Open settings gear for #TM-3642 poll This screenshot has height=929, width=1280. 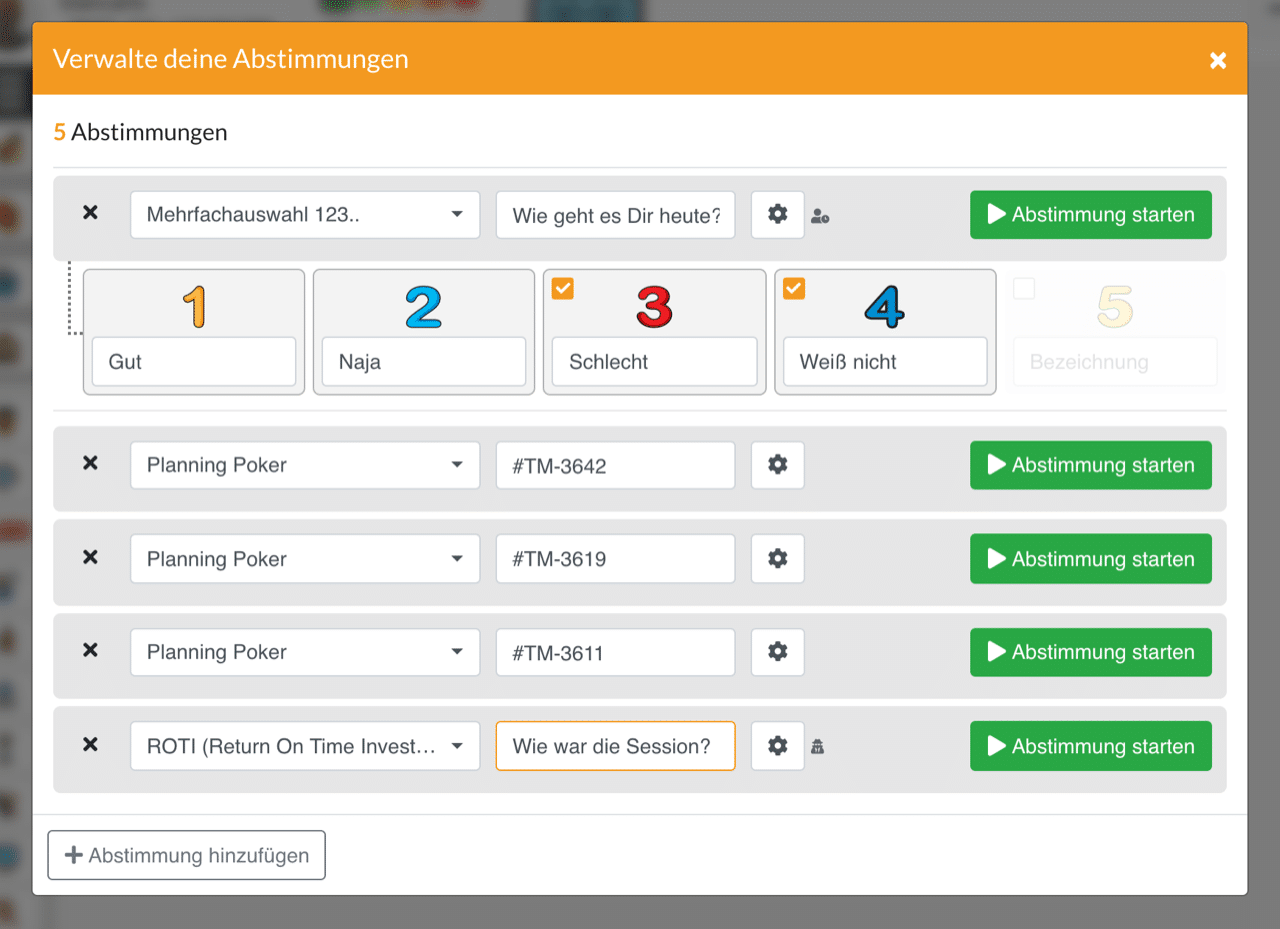click(777, 465)
